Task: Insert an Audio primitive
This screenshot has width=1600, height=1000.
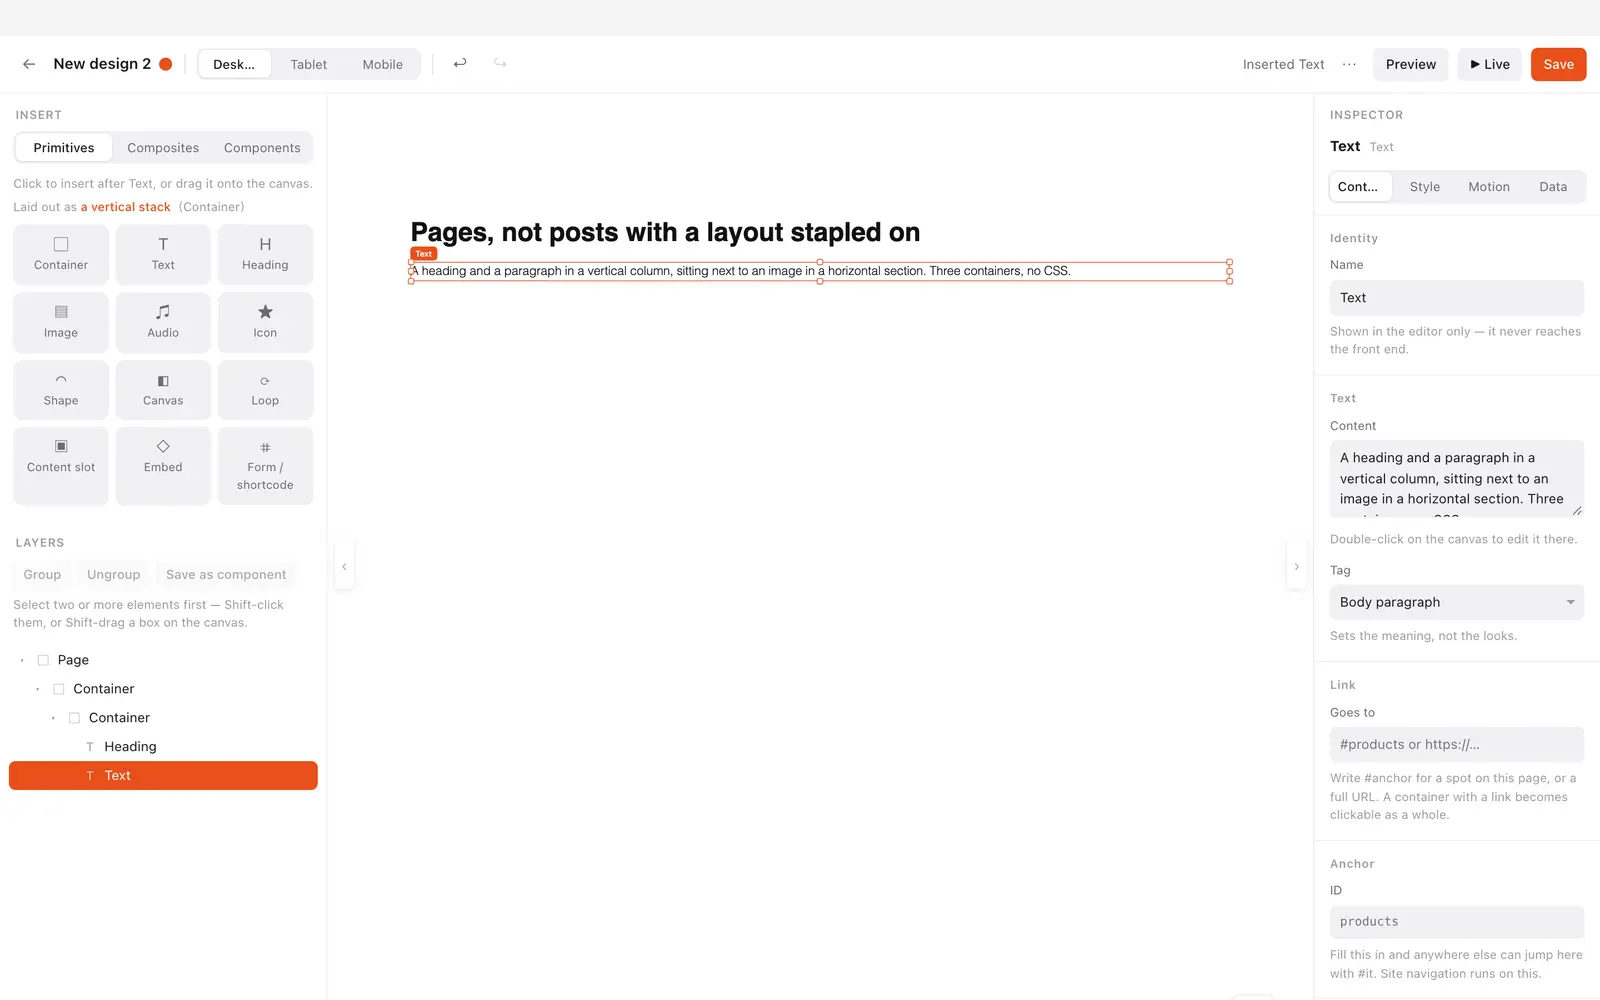Action: click(163, 322)
